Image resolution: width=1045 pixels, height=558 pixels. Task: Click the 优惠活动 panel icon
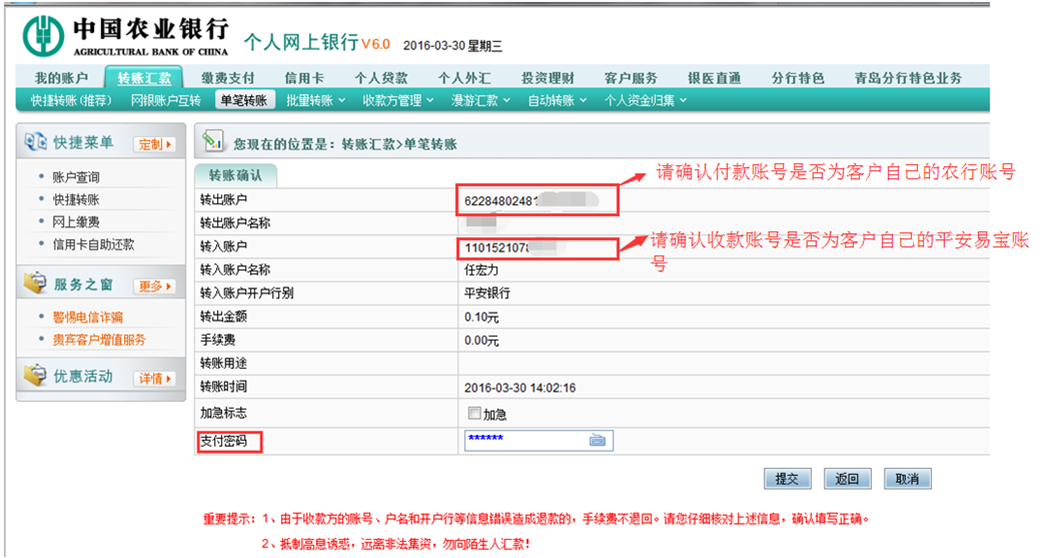click(35, 375)
